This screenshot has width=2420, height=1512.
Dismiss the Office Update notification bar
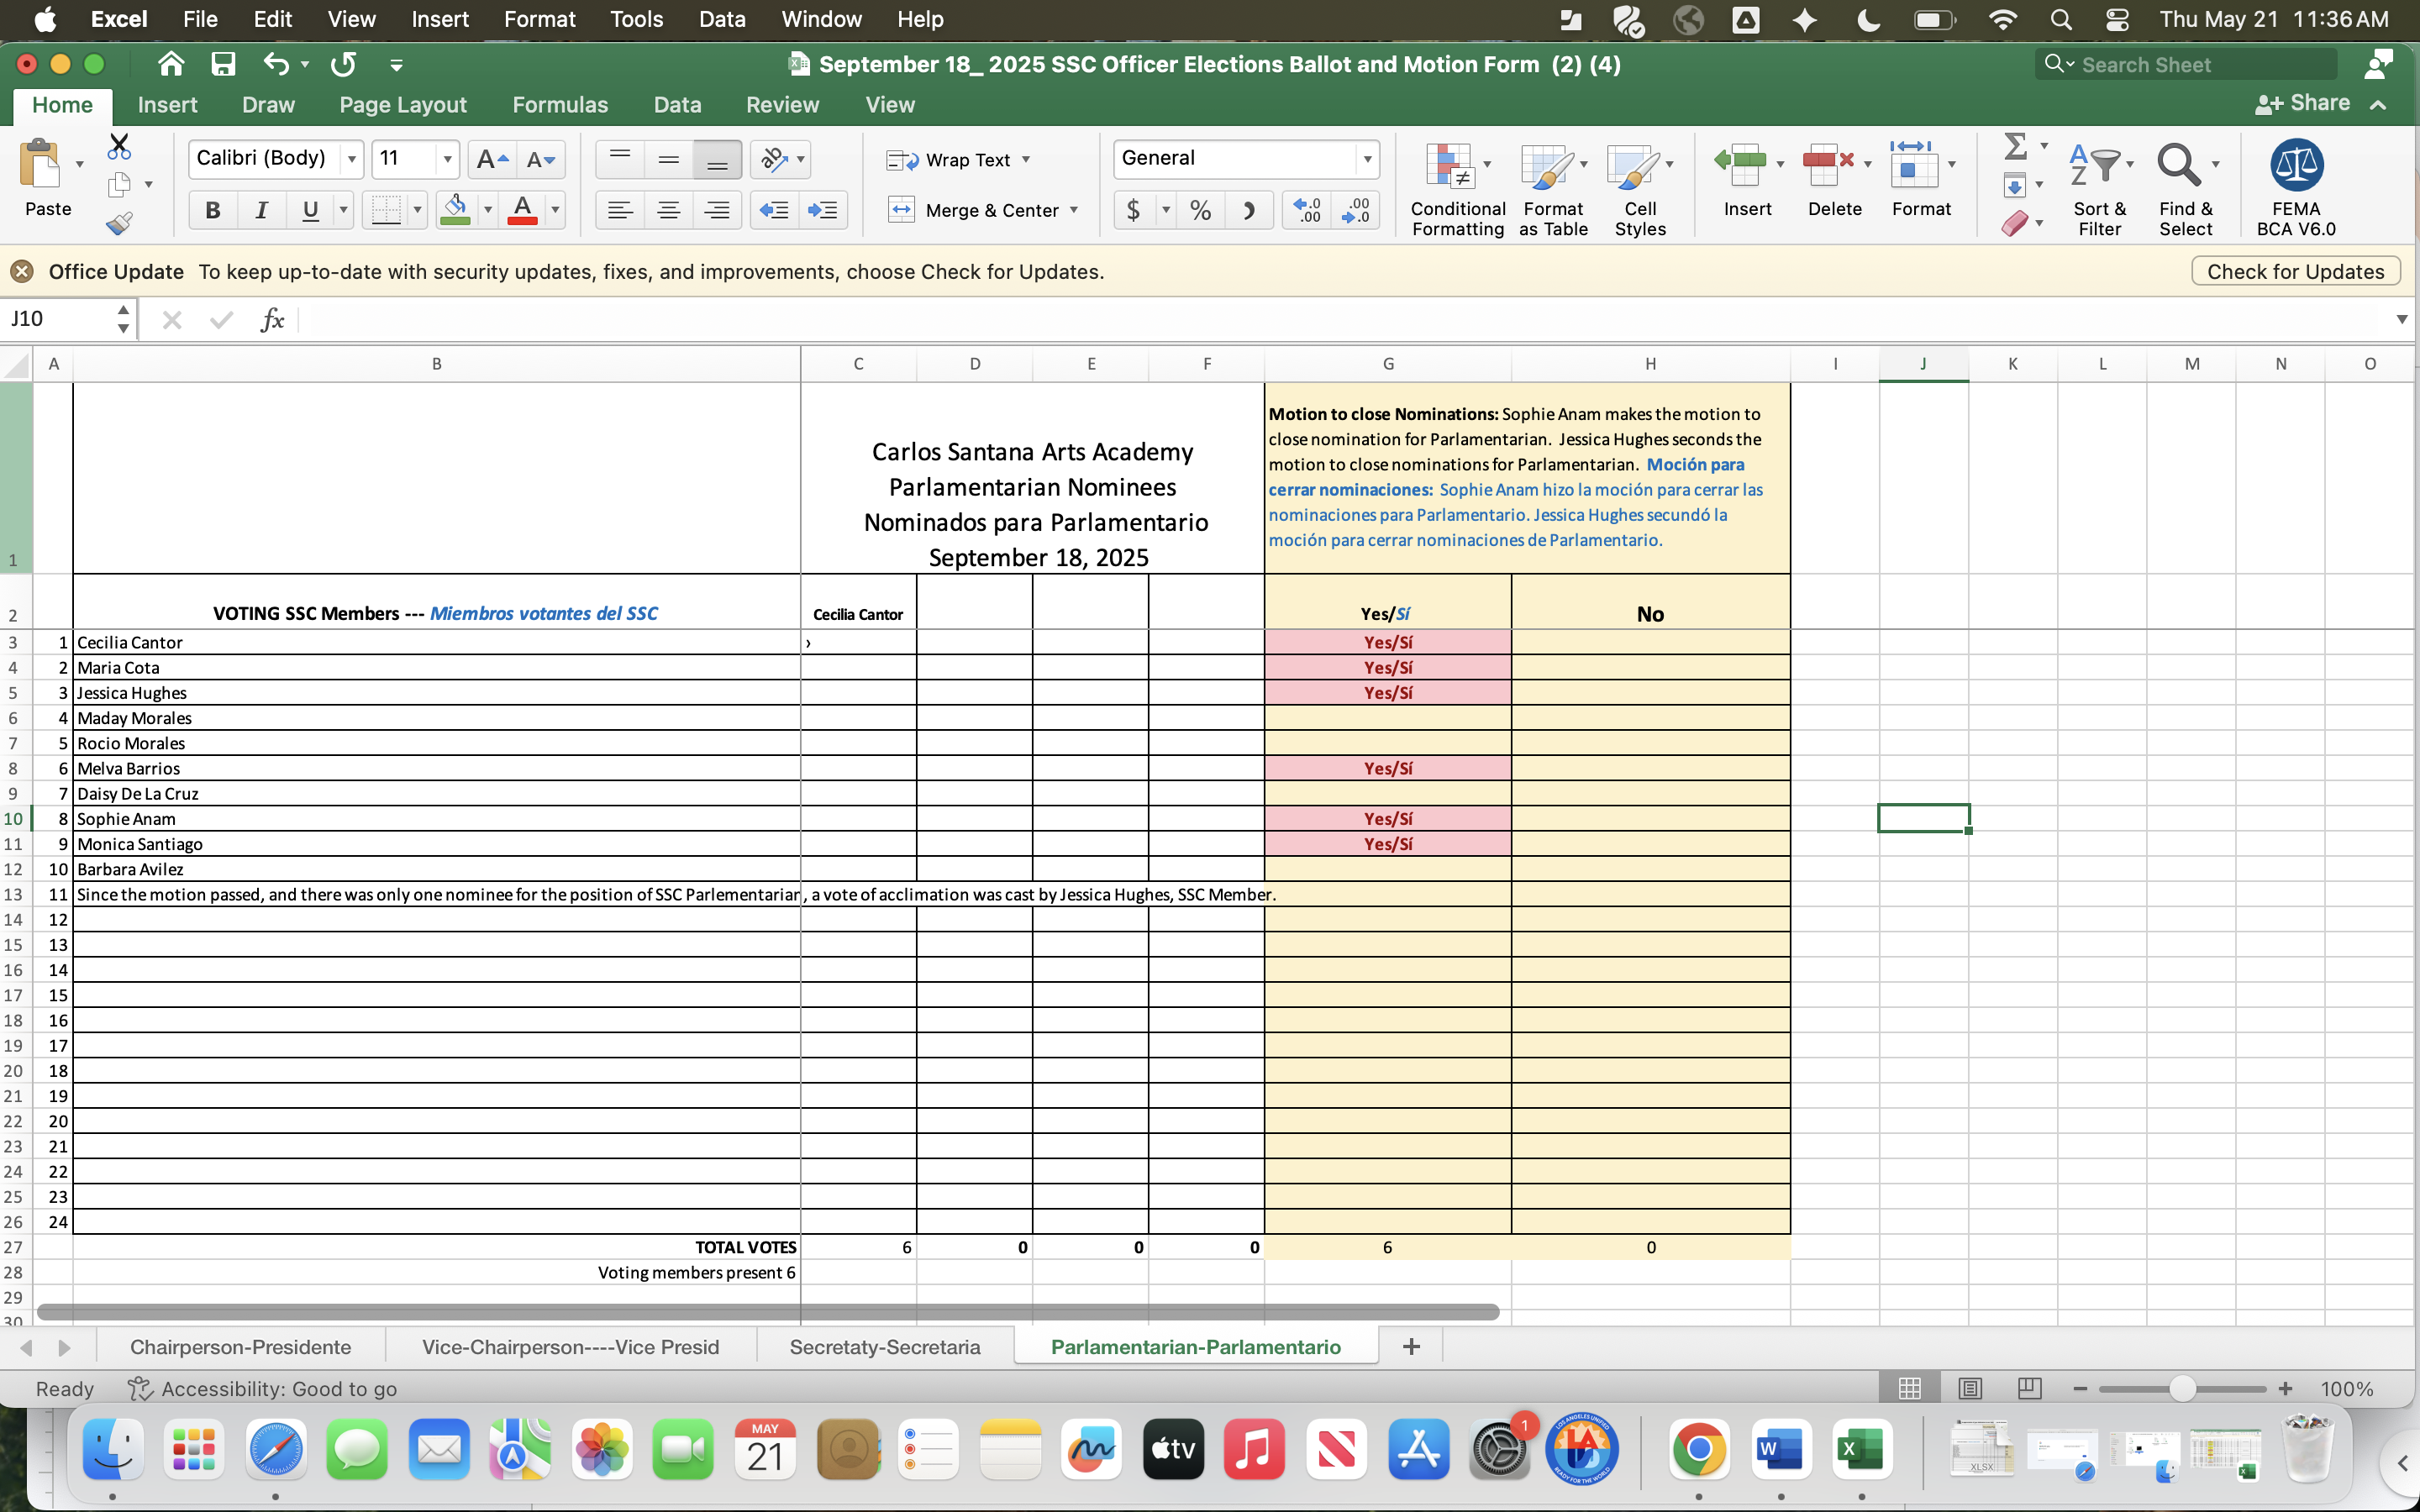coord(22,272)
